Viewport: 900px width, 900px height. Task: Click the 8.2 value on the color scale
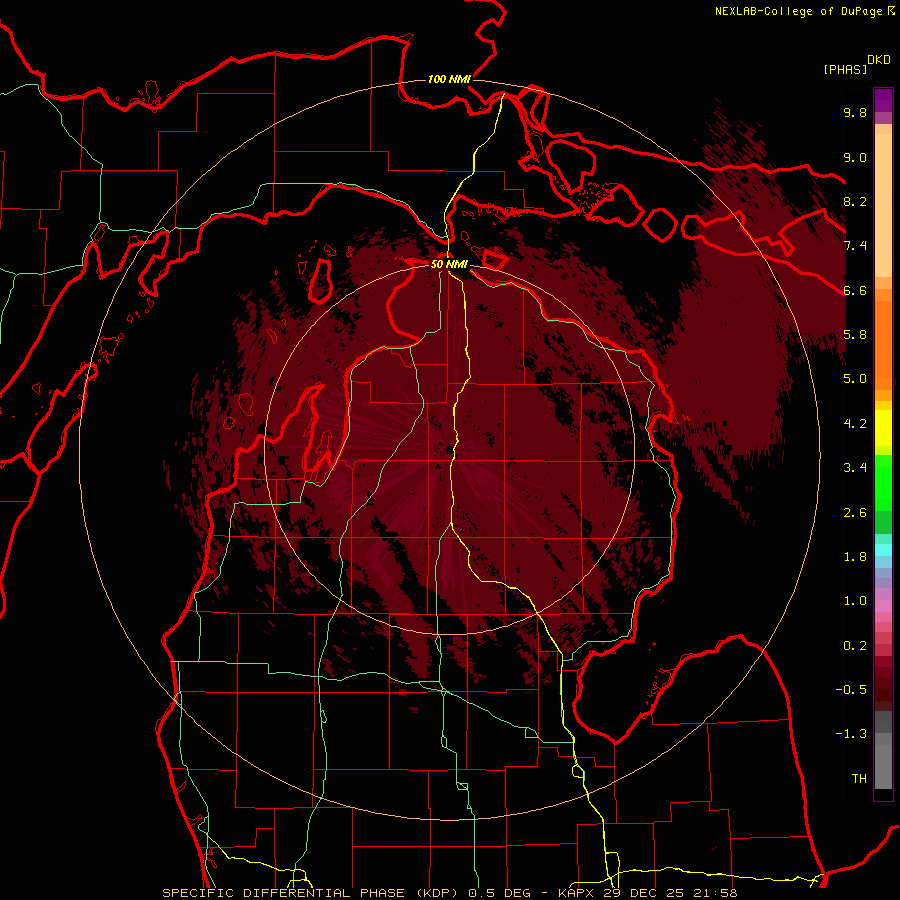tap(855, 201)
